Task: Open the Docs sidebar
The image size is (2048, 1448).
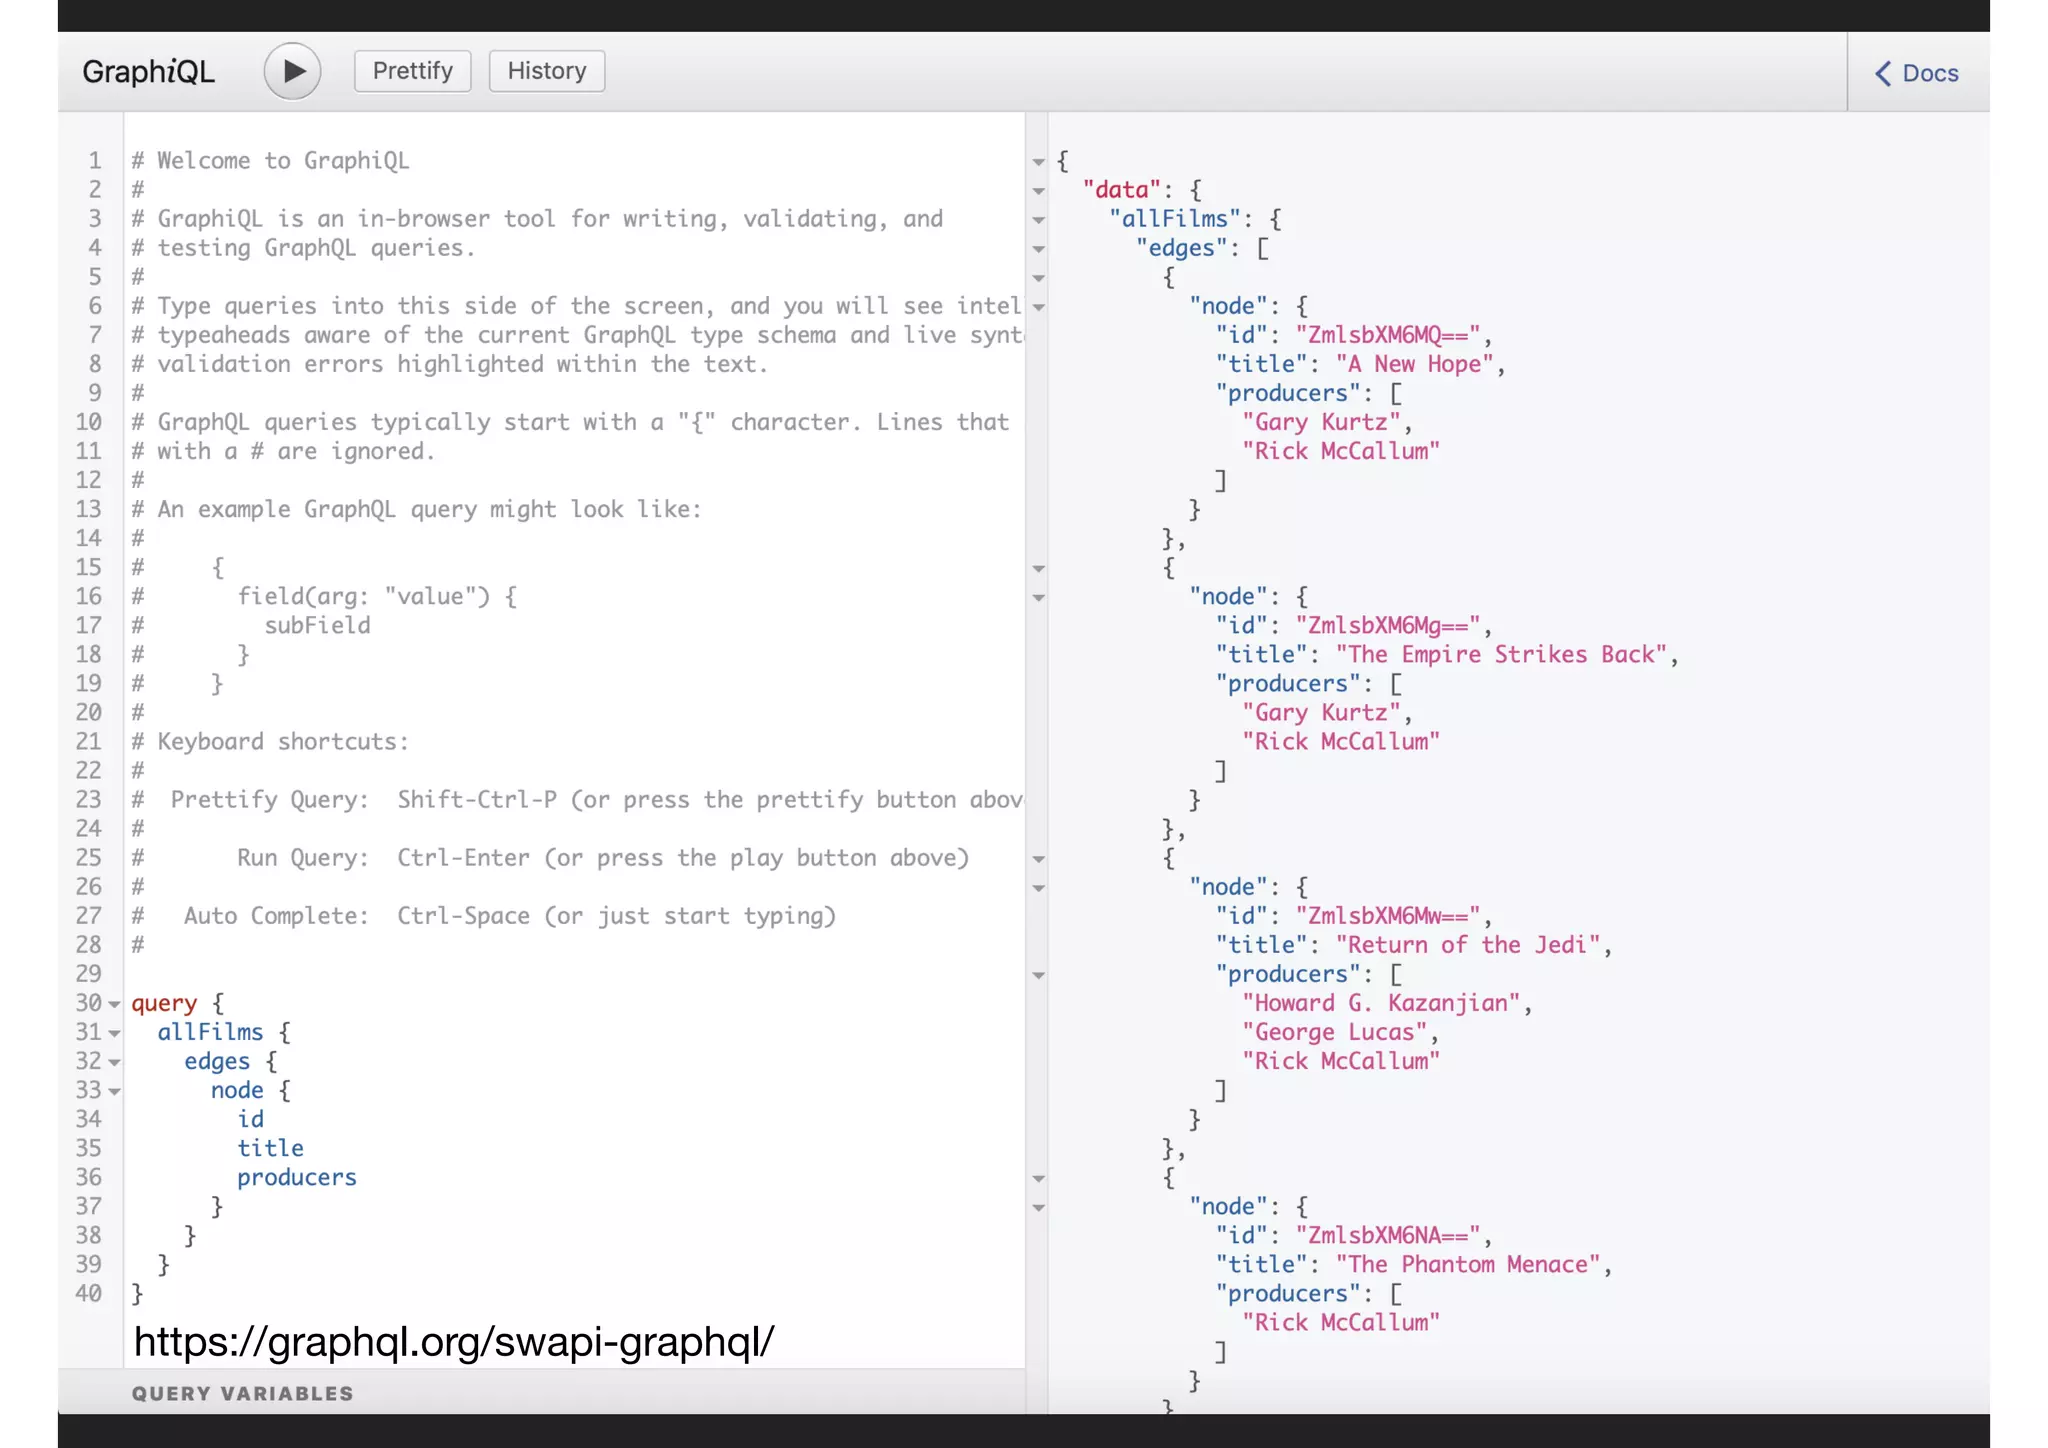Action: (1917, 73)
